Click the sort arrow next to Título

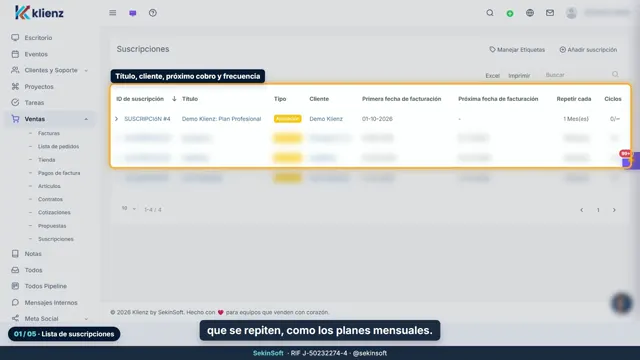(174, 99)
